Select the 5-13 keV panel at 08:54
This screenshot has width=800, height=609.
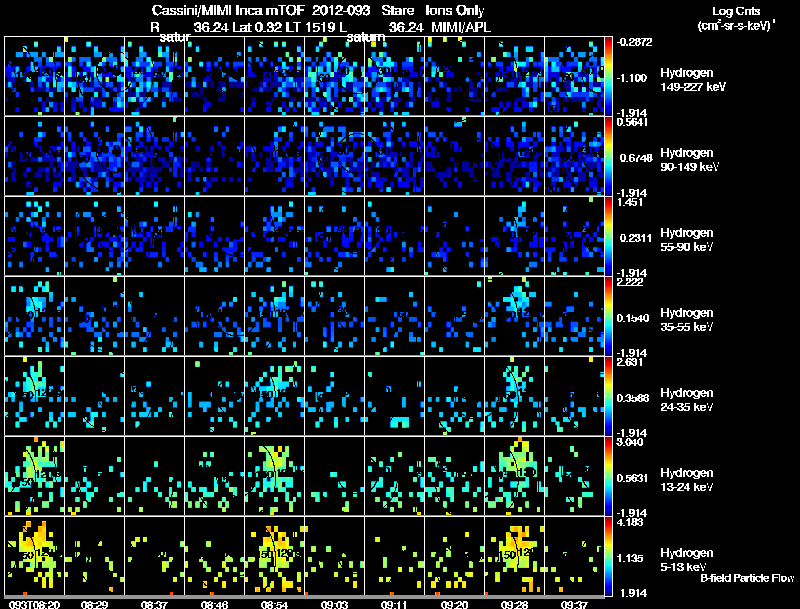tap(274, 556)
